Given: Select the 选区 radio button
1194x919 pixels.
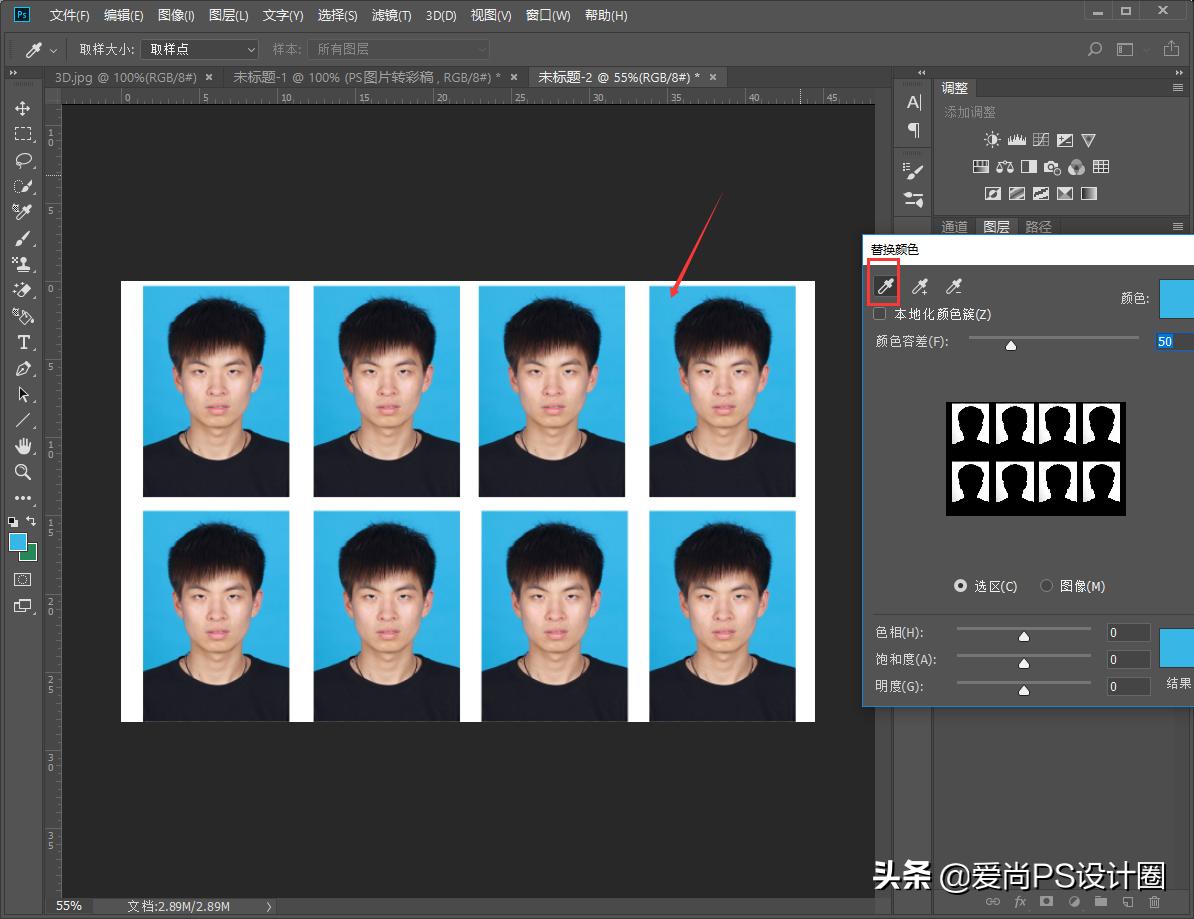Looking at the screenshot, I should pos(961,586).
